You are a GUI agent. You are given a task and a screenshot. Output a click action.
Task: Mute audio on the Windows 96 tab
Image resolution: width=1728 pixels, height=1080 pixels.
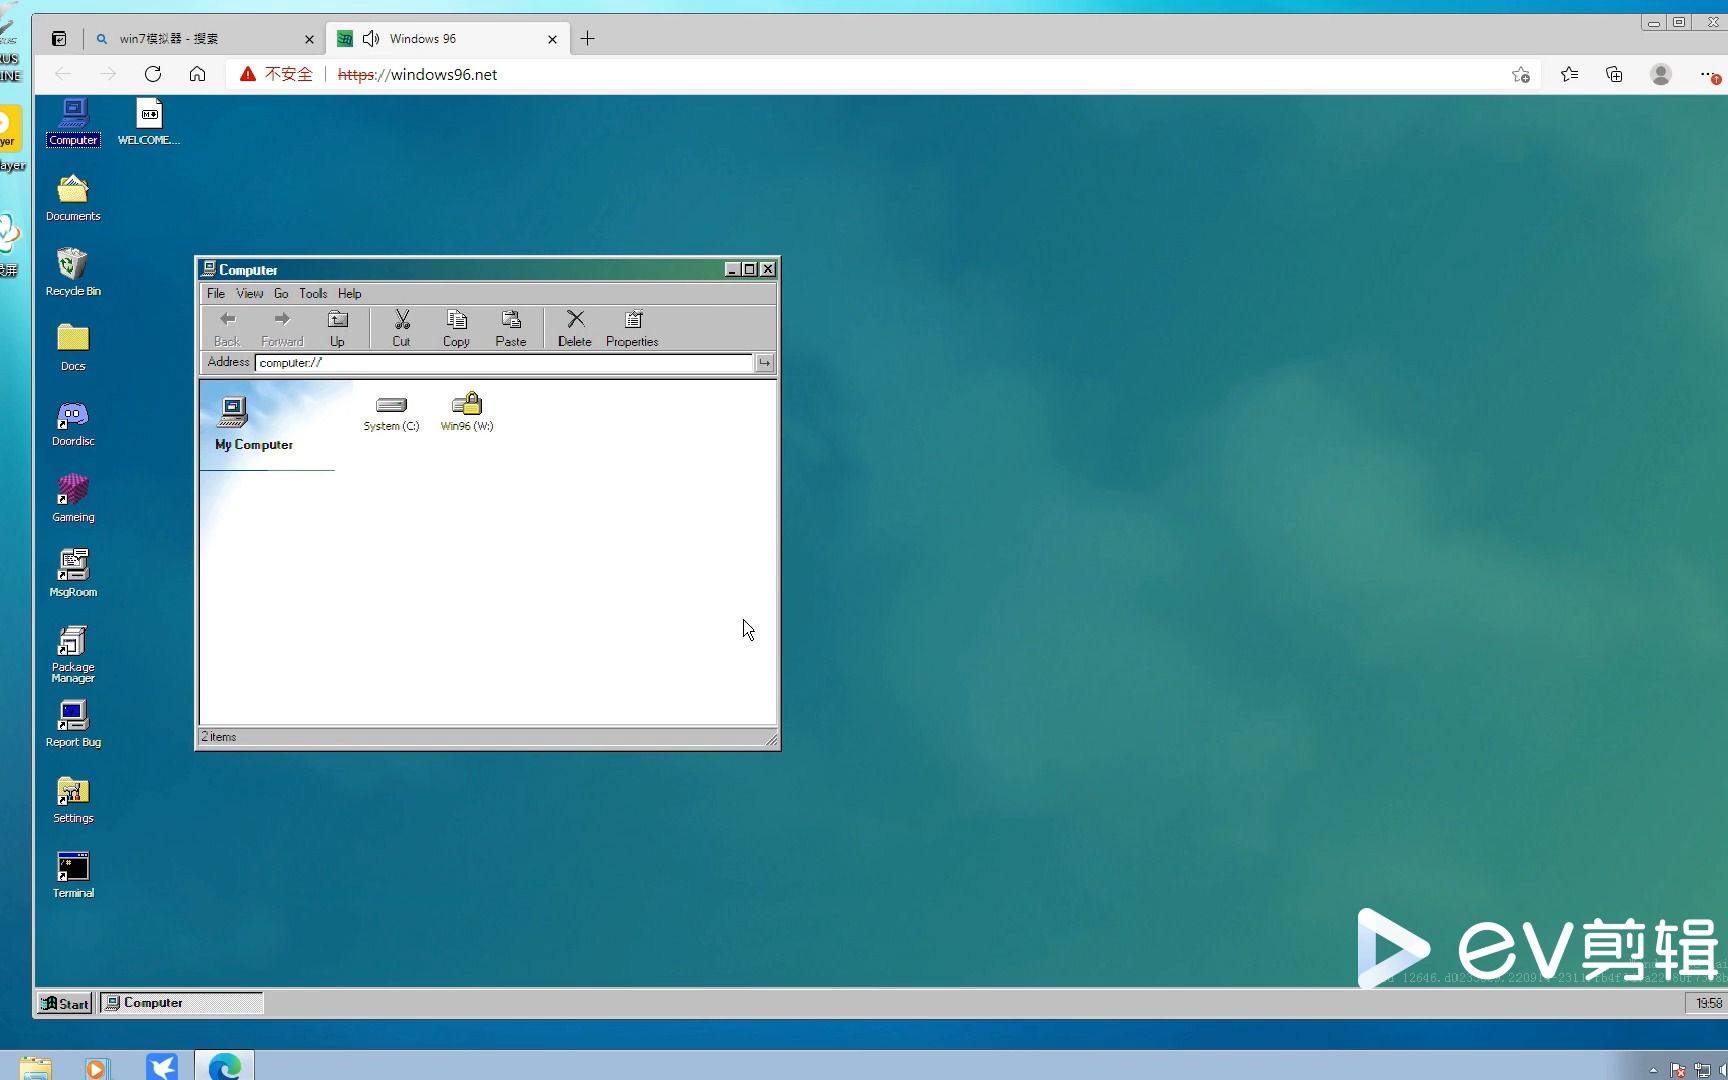pyautogui.click(x=371, y=39)
